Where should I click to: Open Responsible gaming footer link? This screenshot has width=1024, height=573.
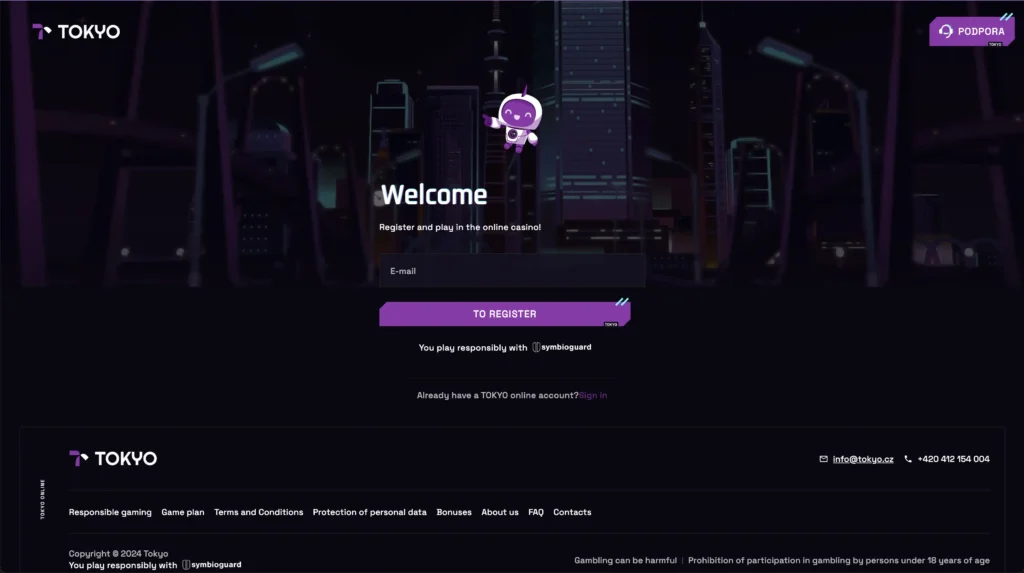coord(110,512)
